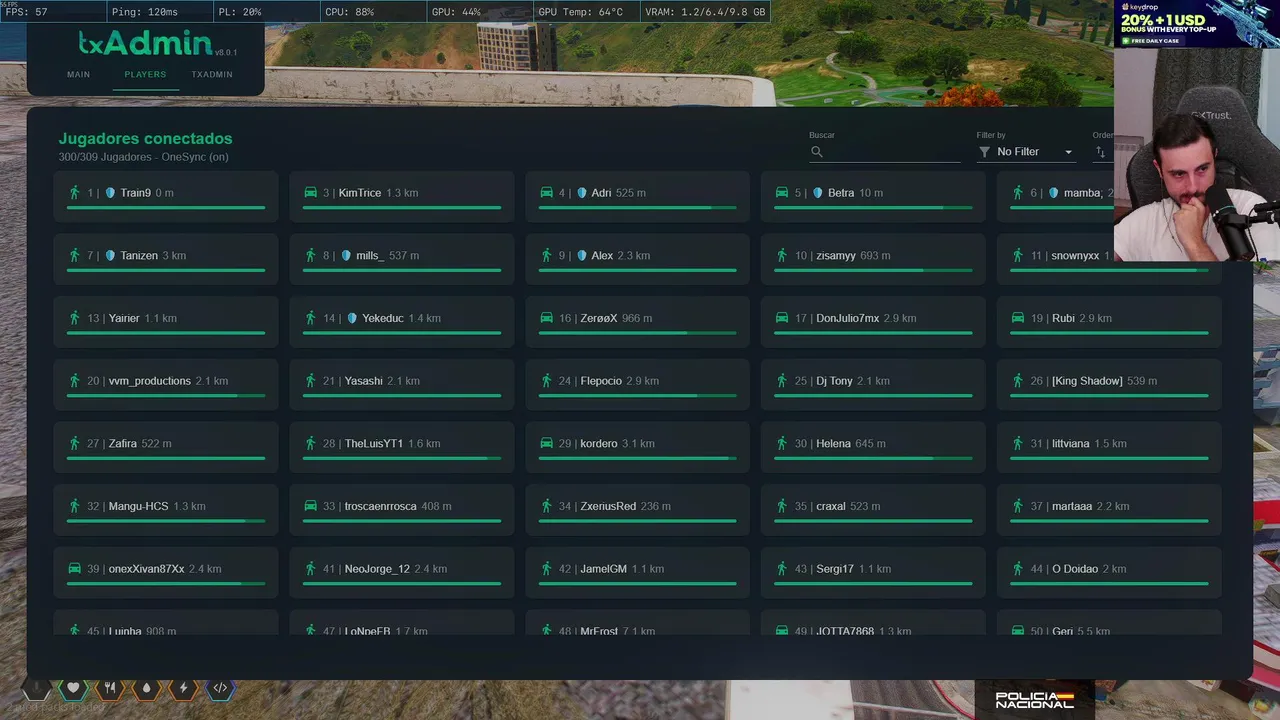Select player O Doidao
The image size is (1280, 720).
pyautogui.click(x=1110, y=573)
